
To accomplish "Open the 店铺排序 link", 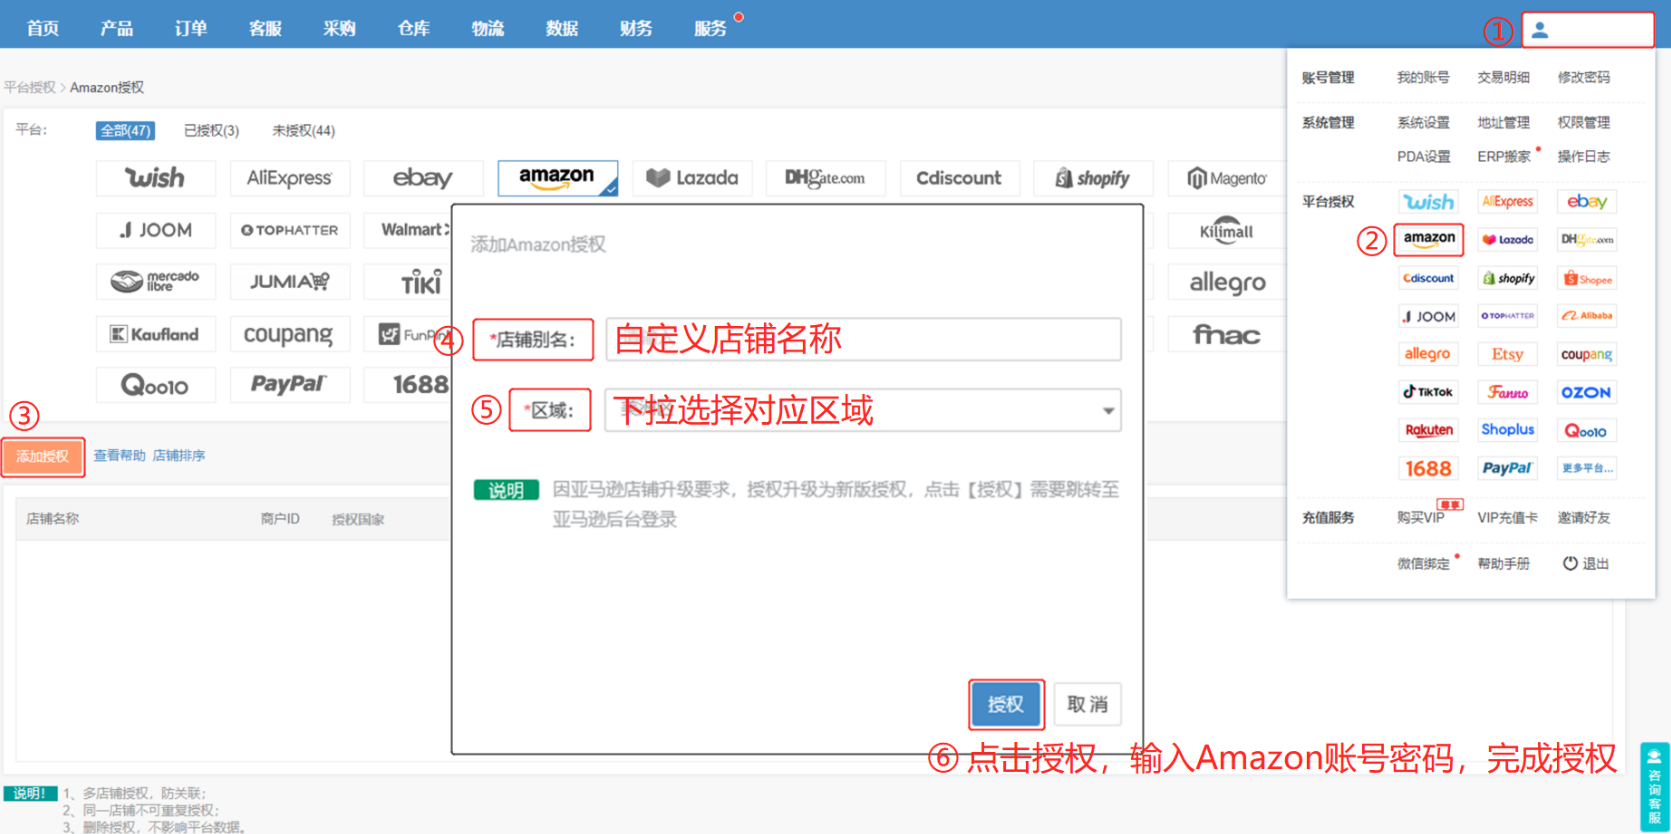I will point(179,456).
